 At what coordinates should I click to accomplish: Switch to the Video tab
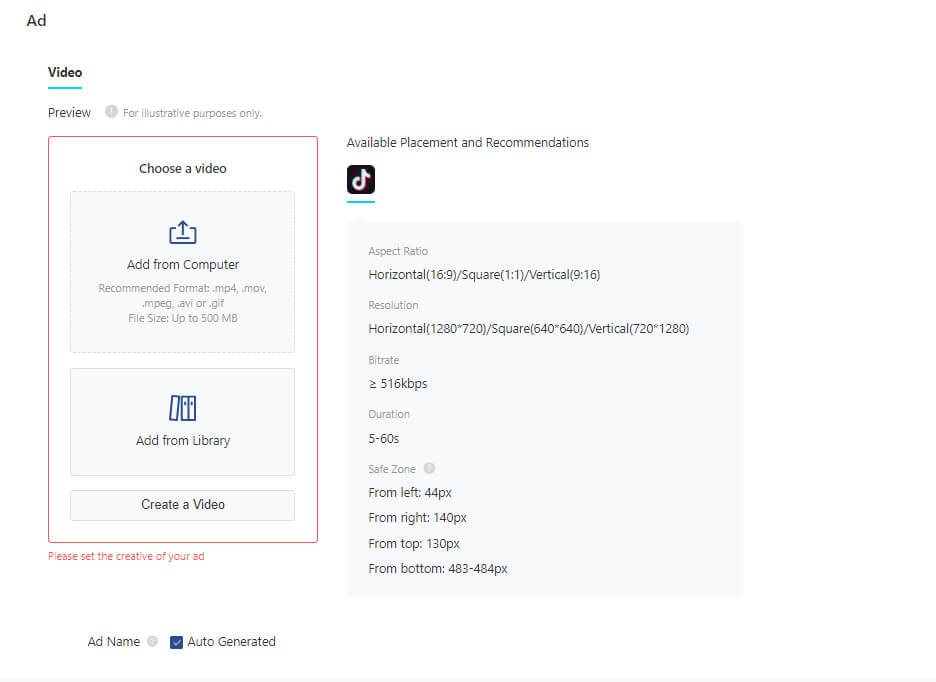pos(64,72)
